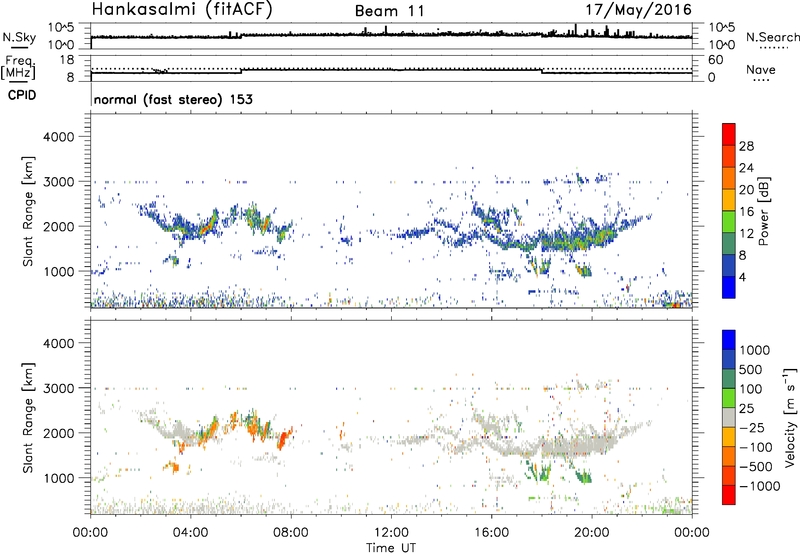Click the 3000 tick of the power panel

58,182
